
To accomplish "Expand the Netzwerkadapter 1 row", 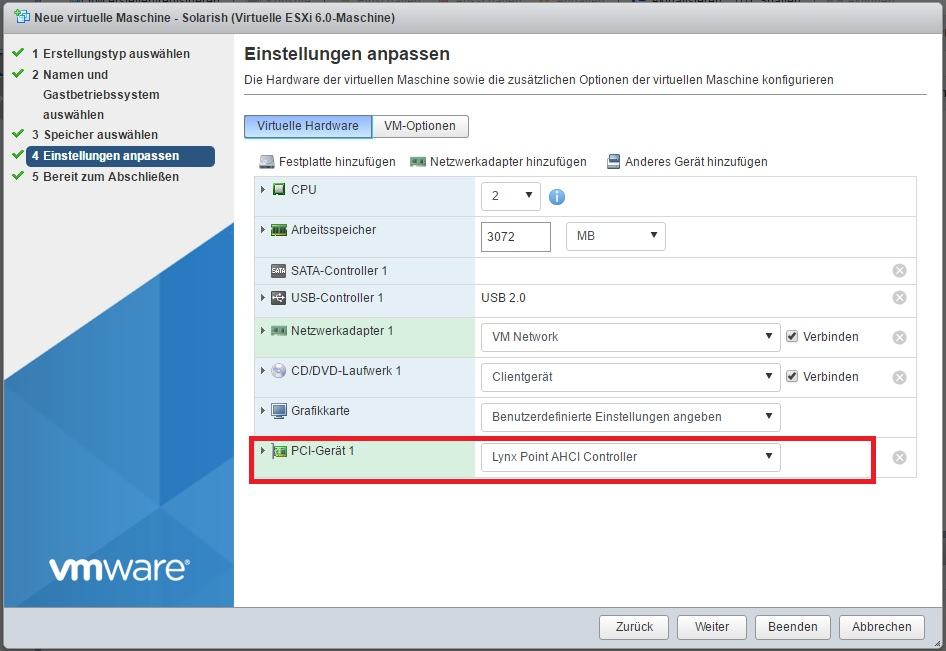I will (263, 330).
